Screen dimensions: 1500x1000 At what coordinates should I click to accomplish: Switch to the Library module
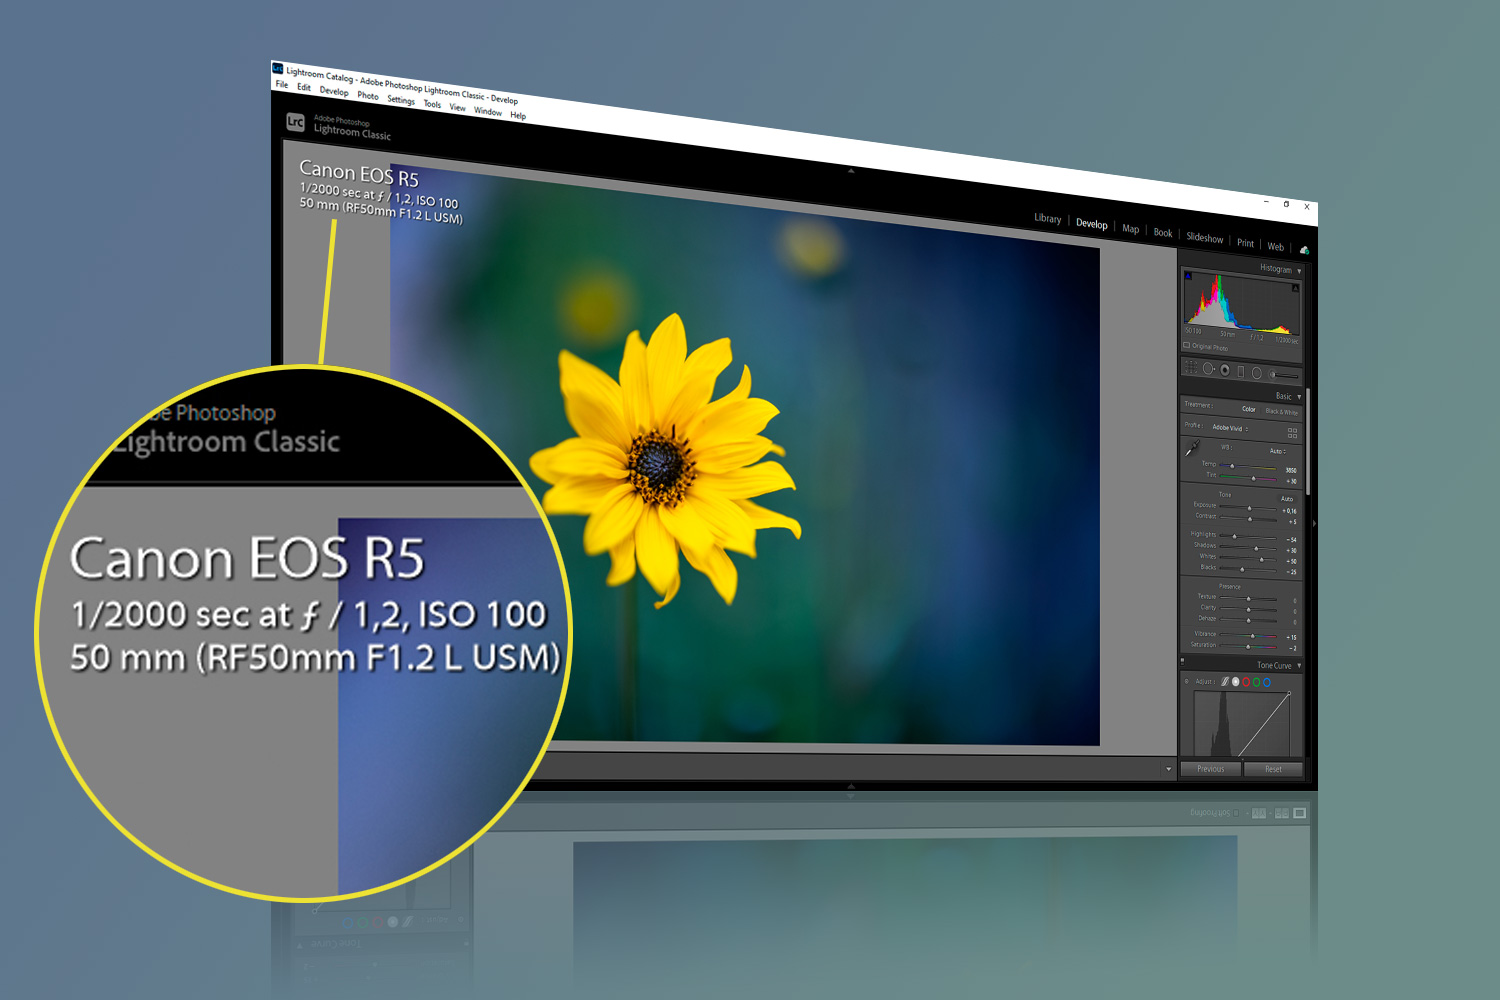[1046, 219]
